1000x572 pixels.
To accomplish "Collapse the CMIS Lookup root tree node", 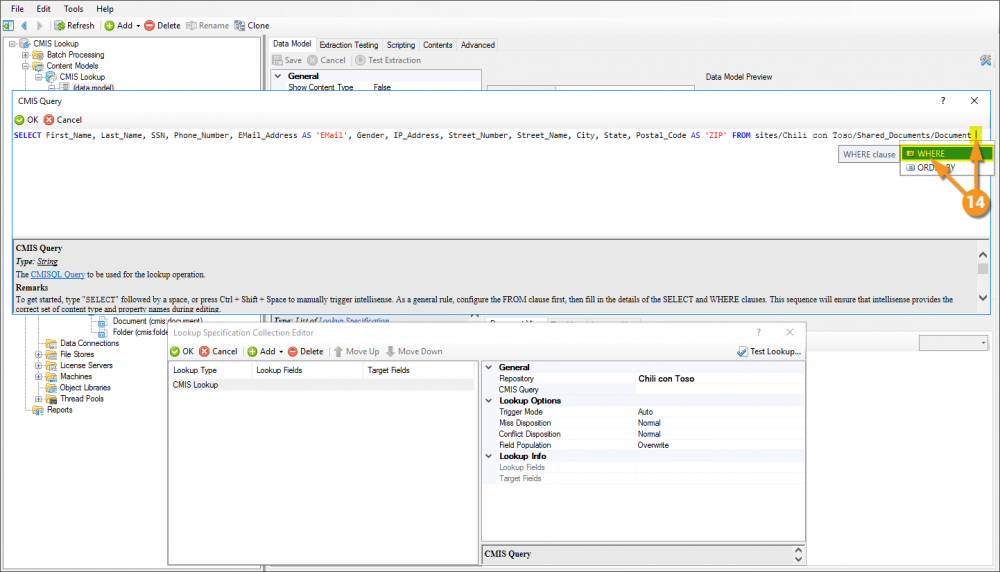I will [x=12, y=43].
